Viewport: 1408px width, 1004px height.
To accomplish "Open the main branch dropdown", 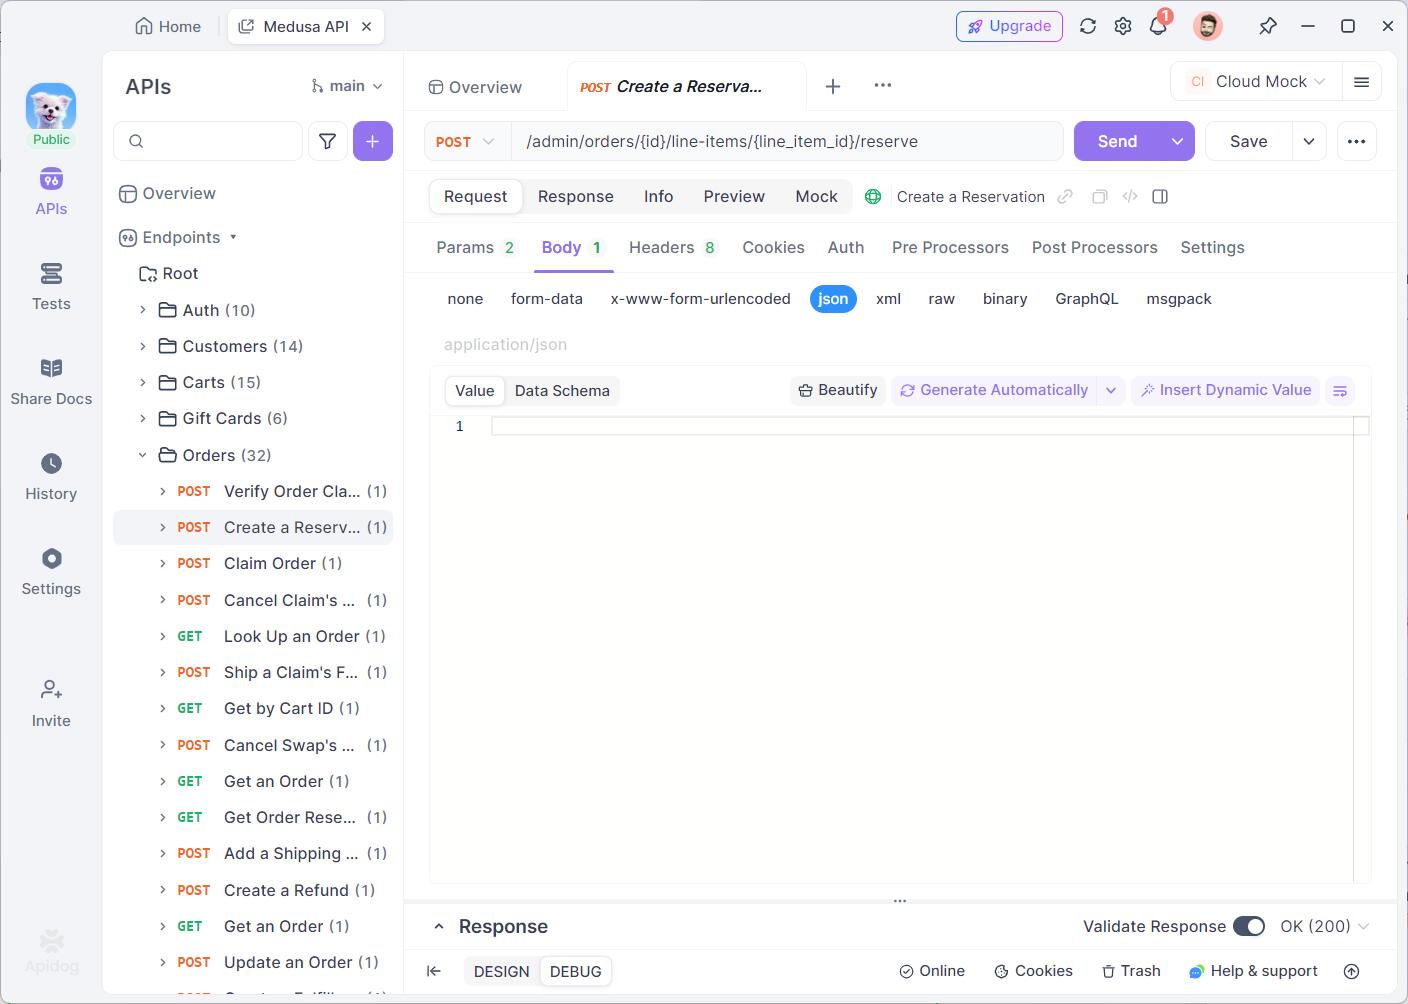I will click(347, 87).
